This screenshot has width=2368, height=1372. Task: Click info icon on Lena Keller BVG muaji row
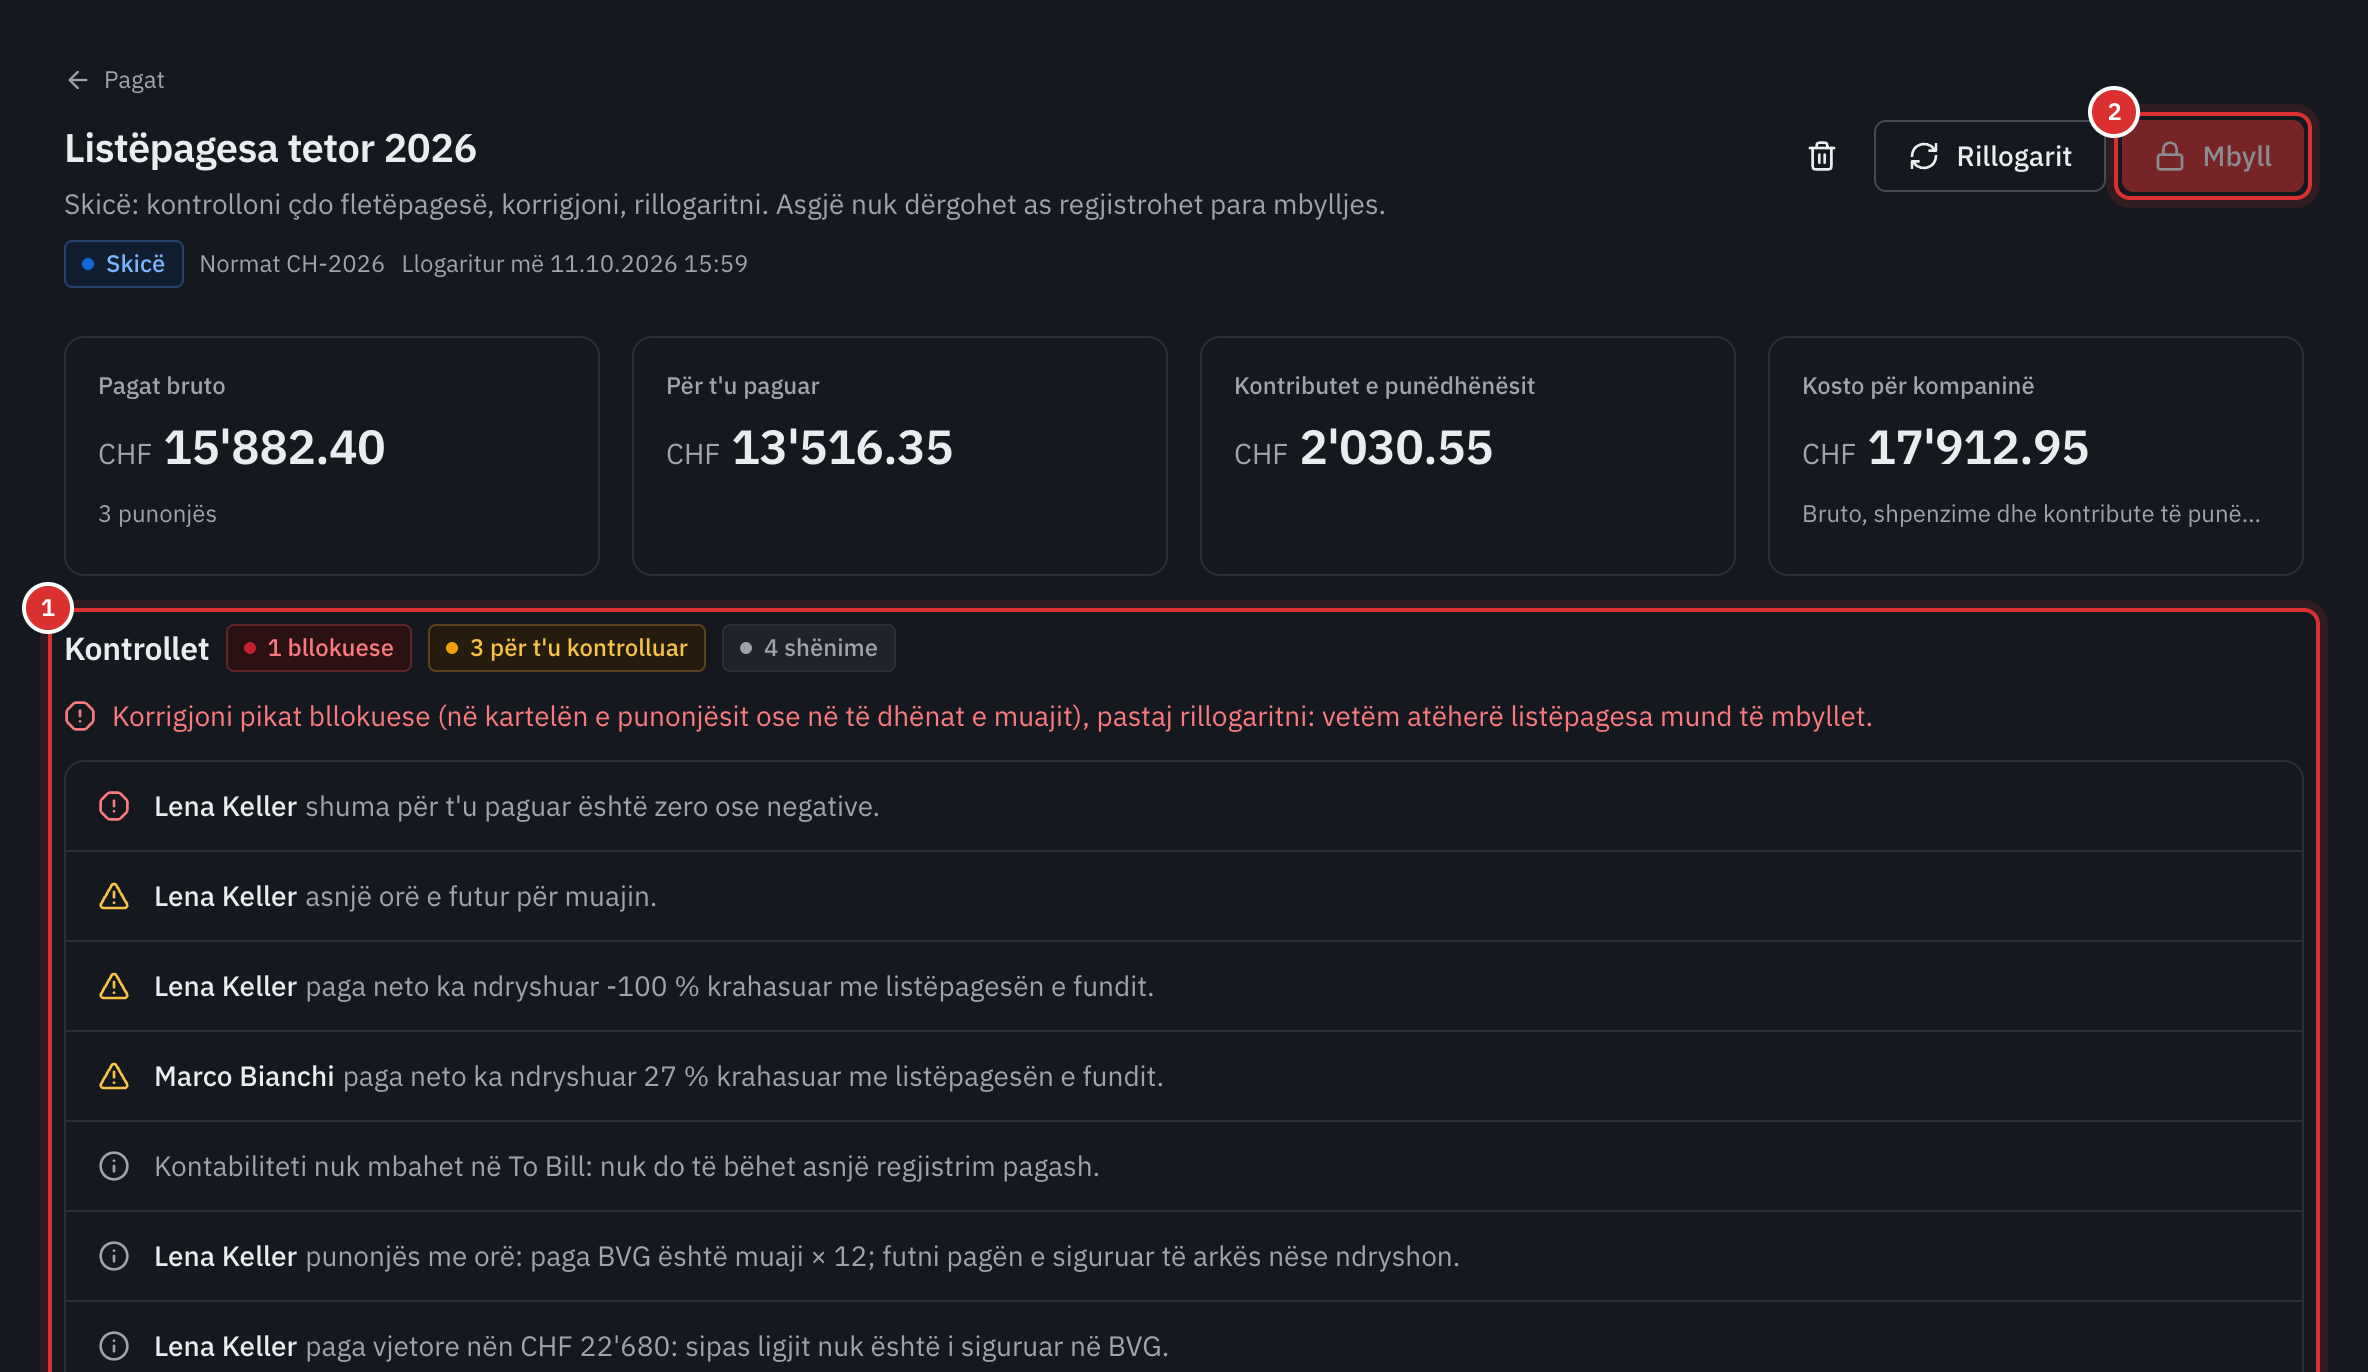tap(114, 1256)
